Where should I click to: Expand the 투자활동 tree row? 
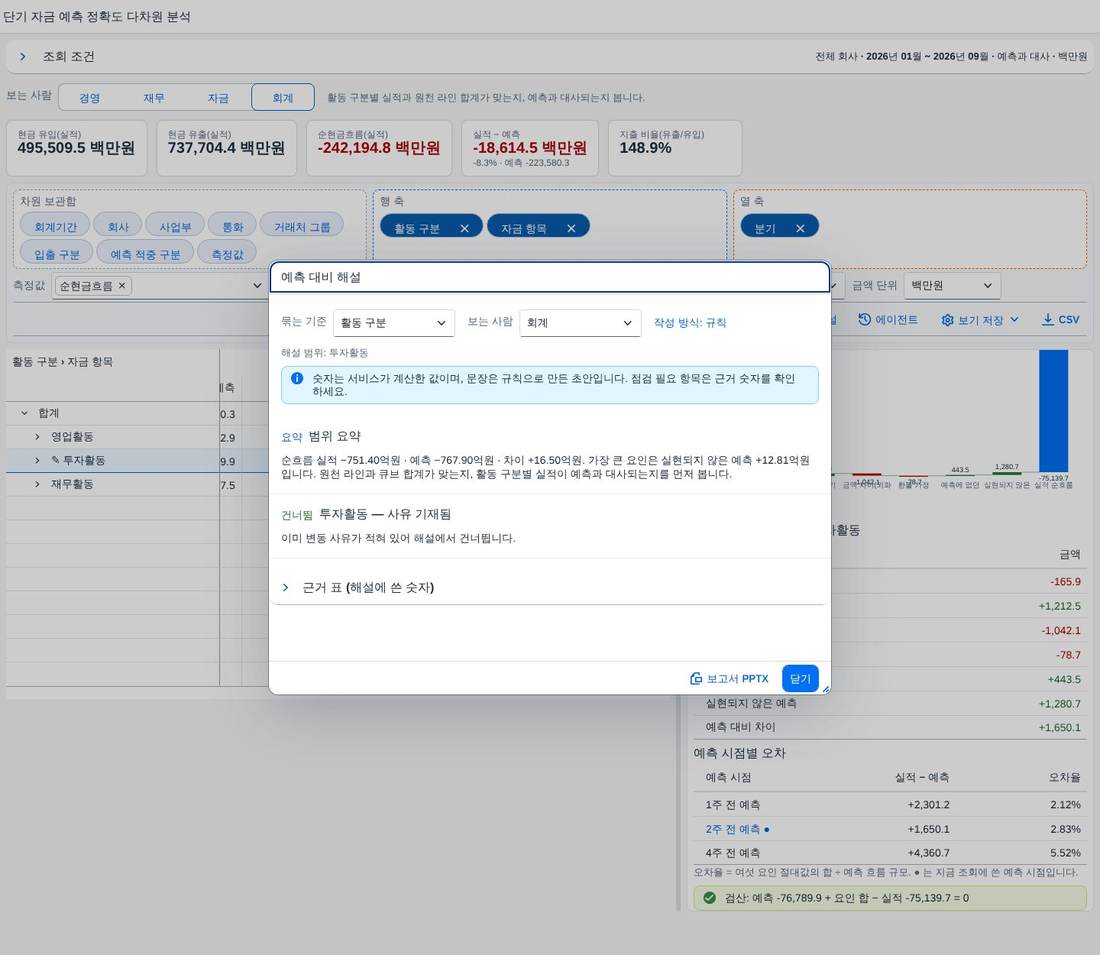pyautogui.click(x=37, y=460)
